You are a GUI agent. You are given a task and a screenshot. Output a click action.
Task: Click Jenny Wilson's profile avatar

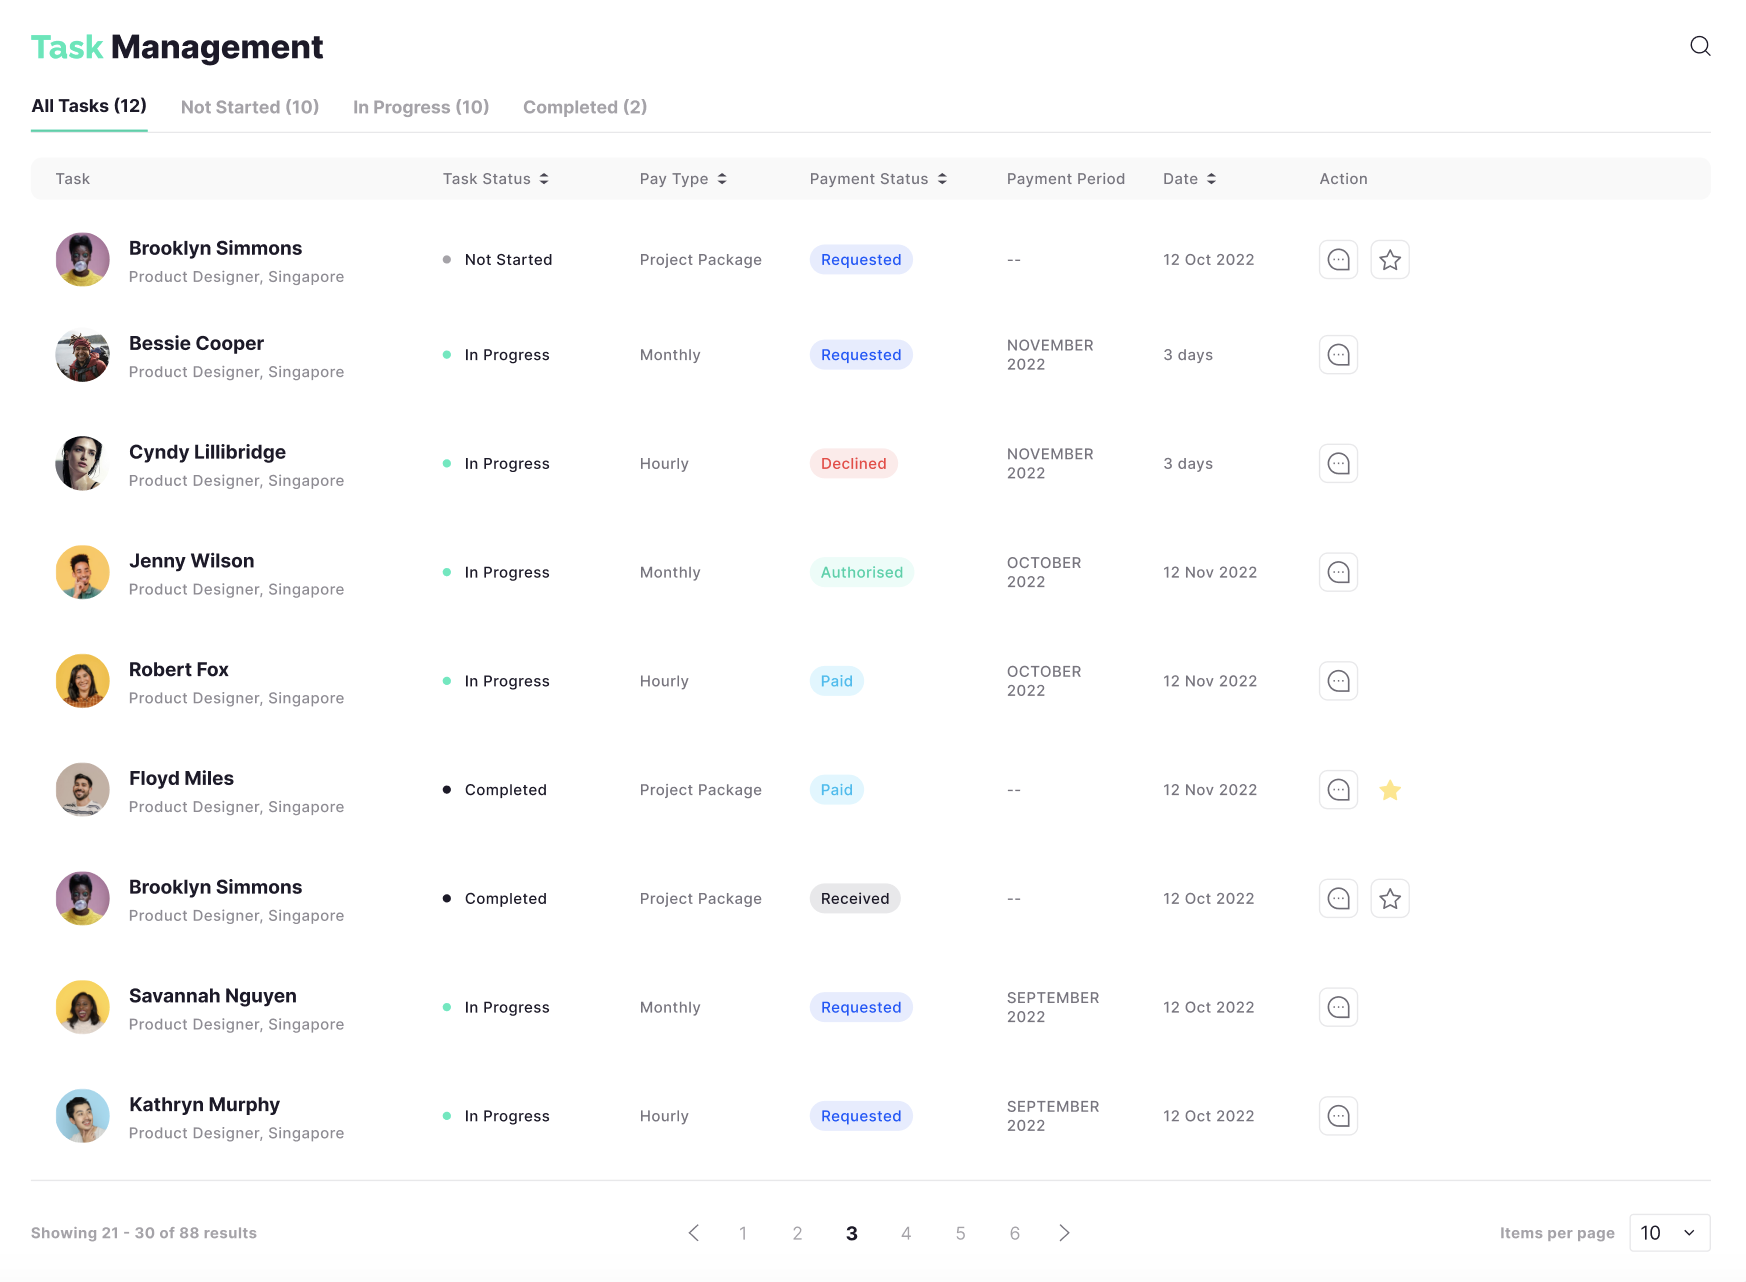(x=83, y=573)
